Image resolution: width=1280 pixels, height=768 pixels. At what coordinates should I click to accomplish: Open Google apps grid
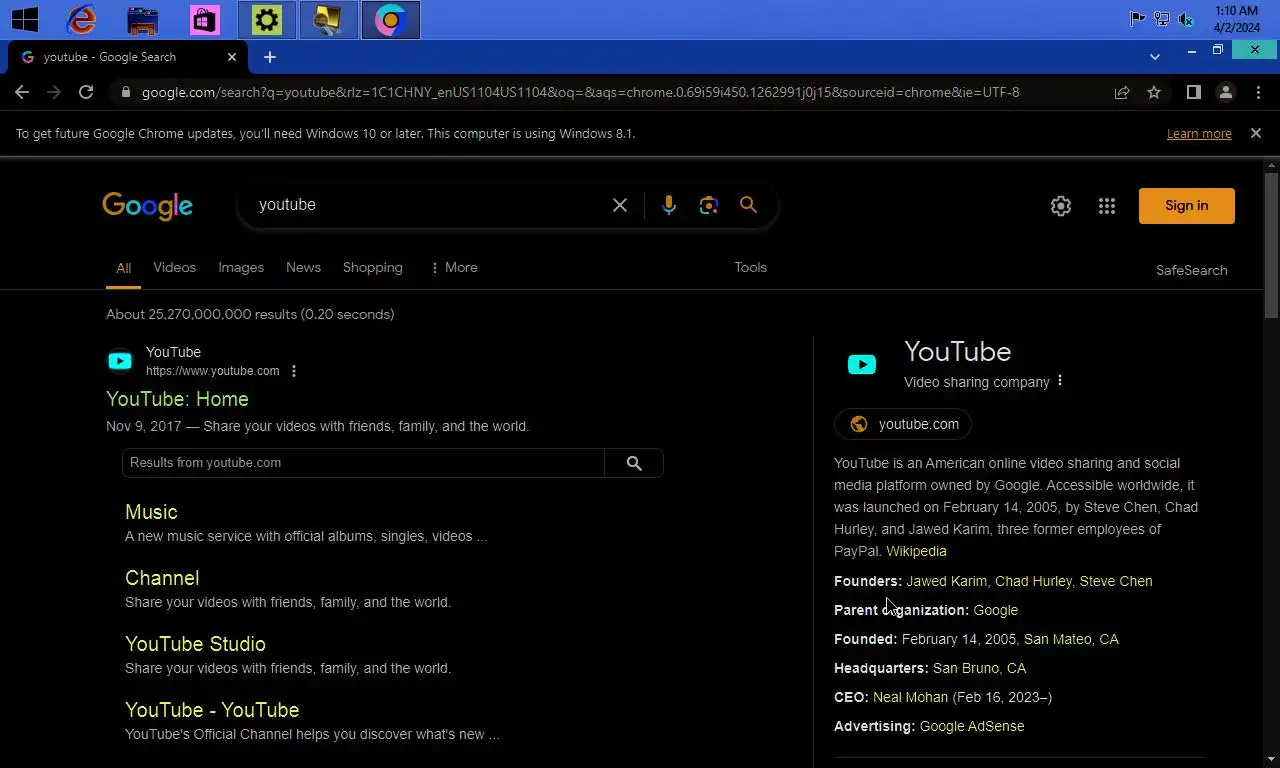(1106, 206)
